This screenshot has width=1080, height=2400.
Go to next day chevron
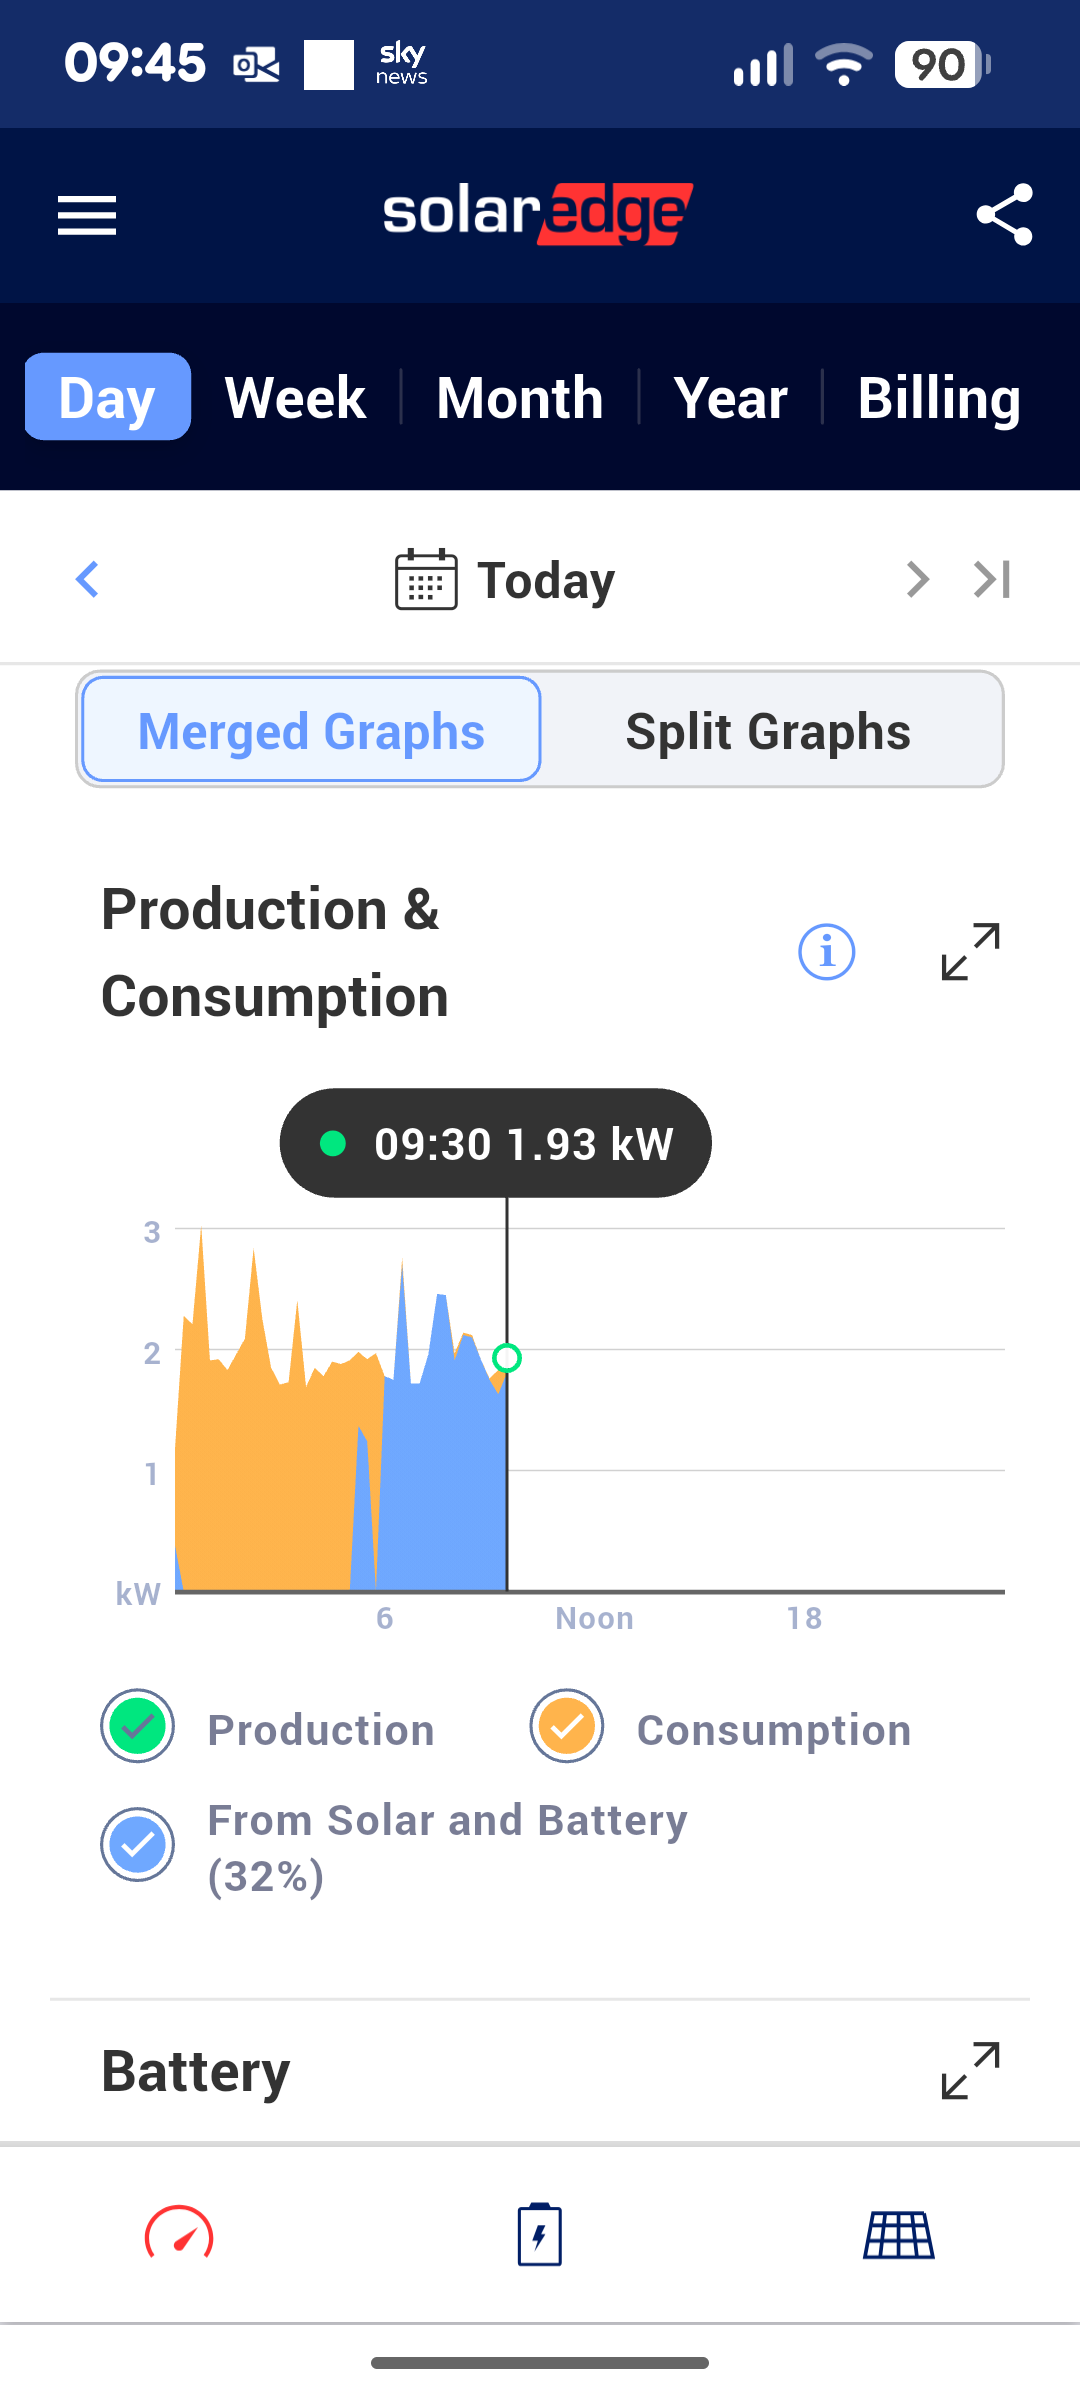pyautogui.click(x=917, y=579)
